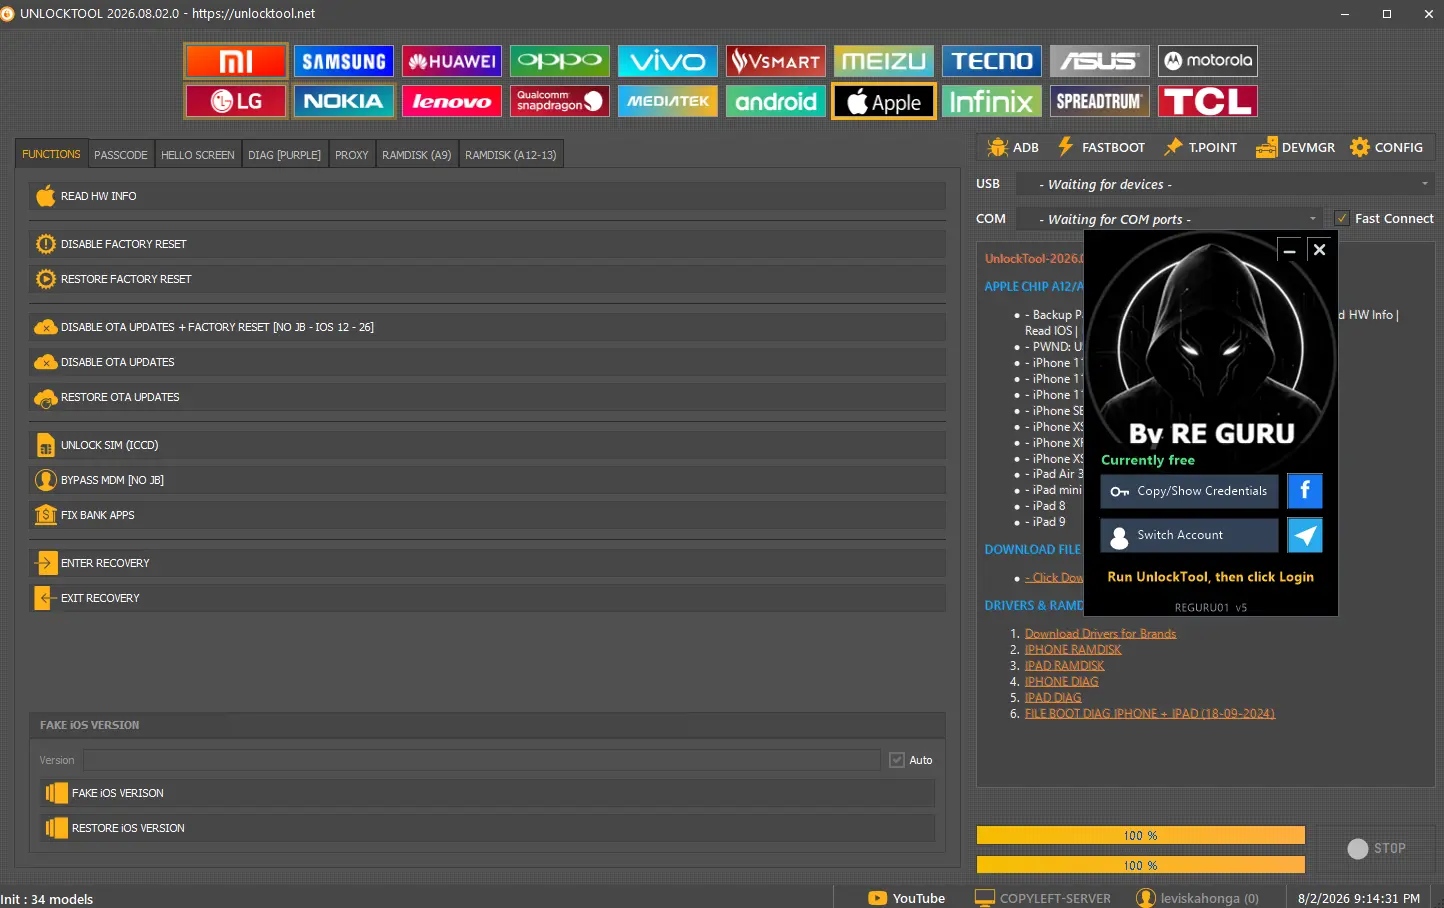Select the OPPO brand logo
The height and width of the screenshot is (908, 1444).
(560, 61)
